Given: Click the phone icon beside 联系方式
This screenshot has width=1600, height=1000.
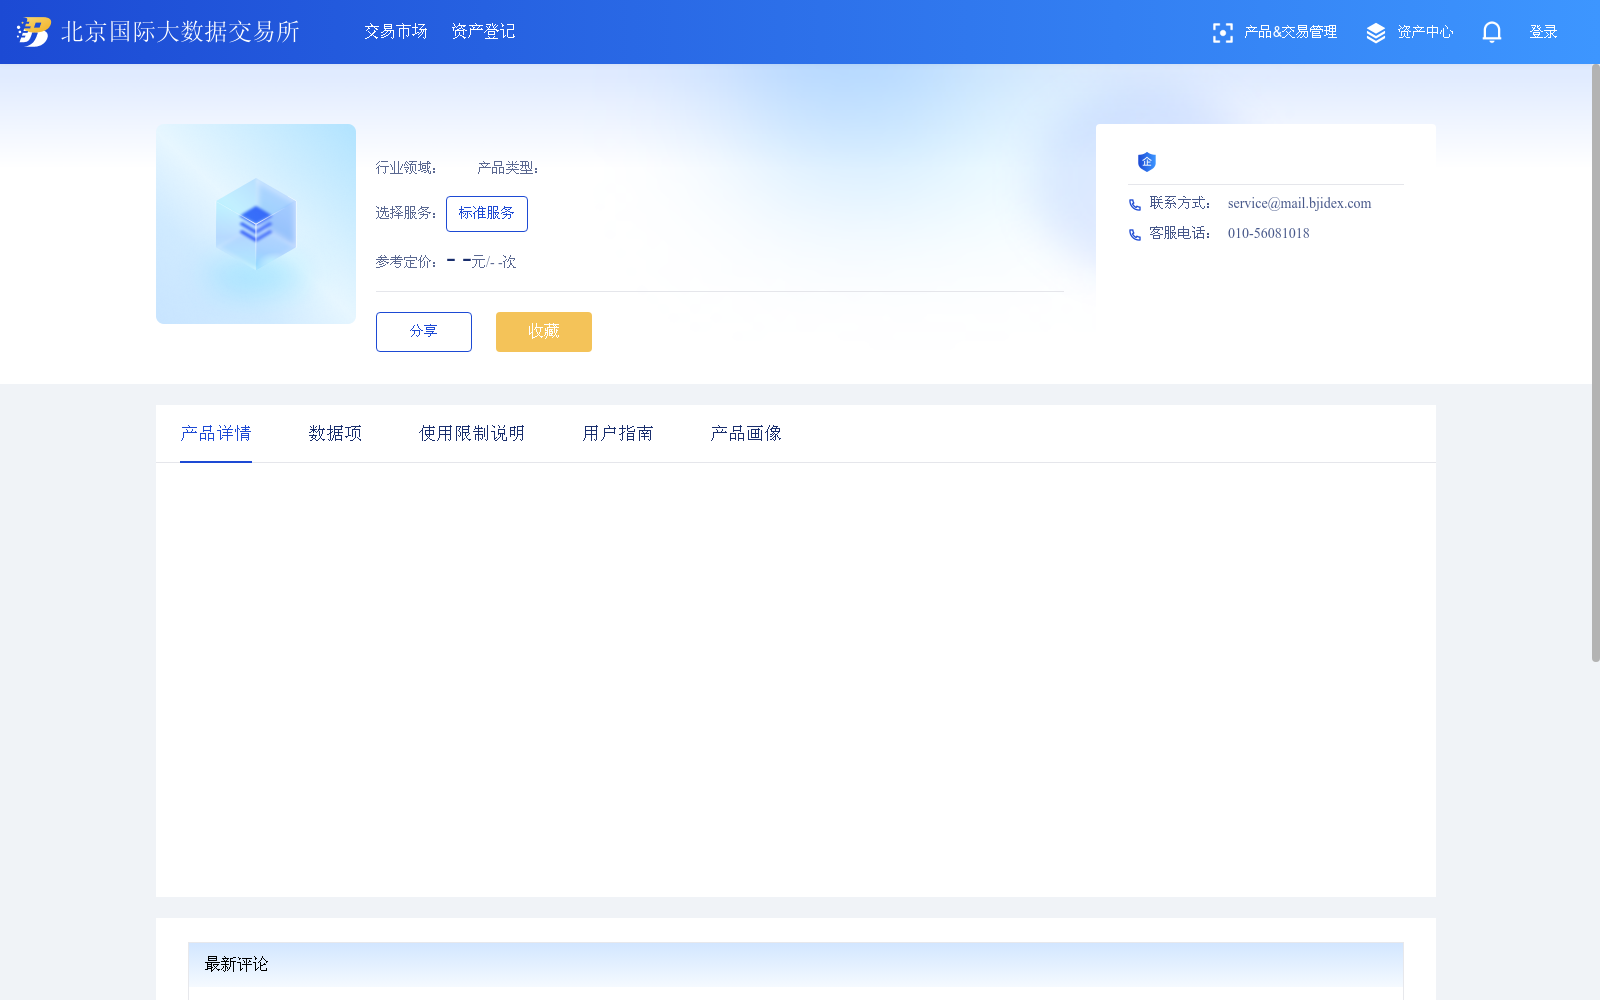Looking at the screenshot, I should [x=1134, y=204].
